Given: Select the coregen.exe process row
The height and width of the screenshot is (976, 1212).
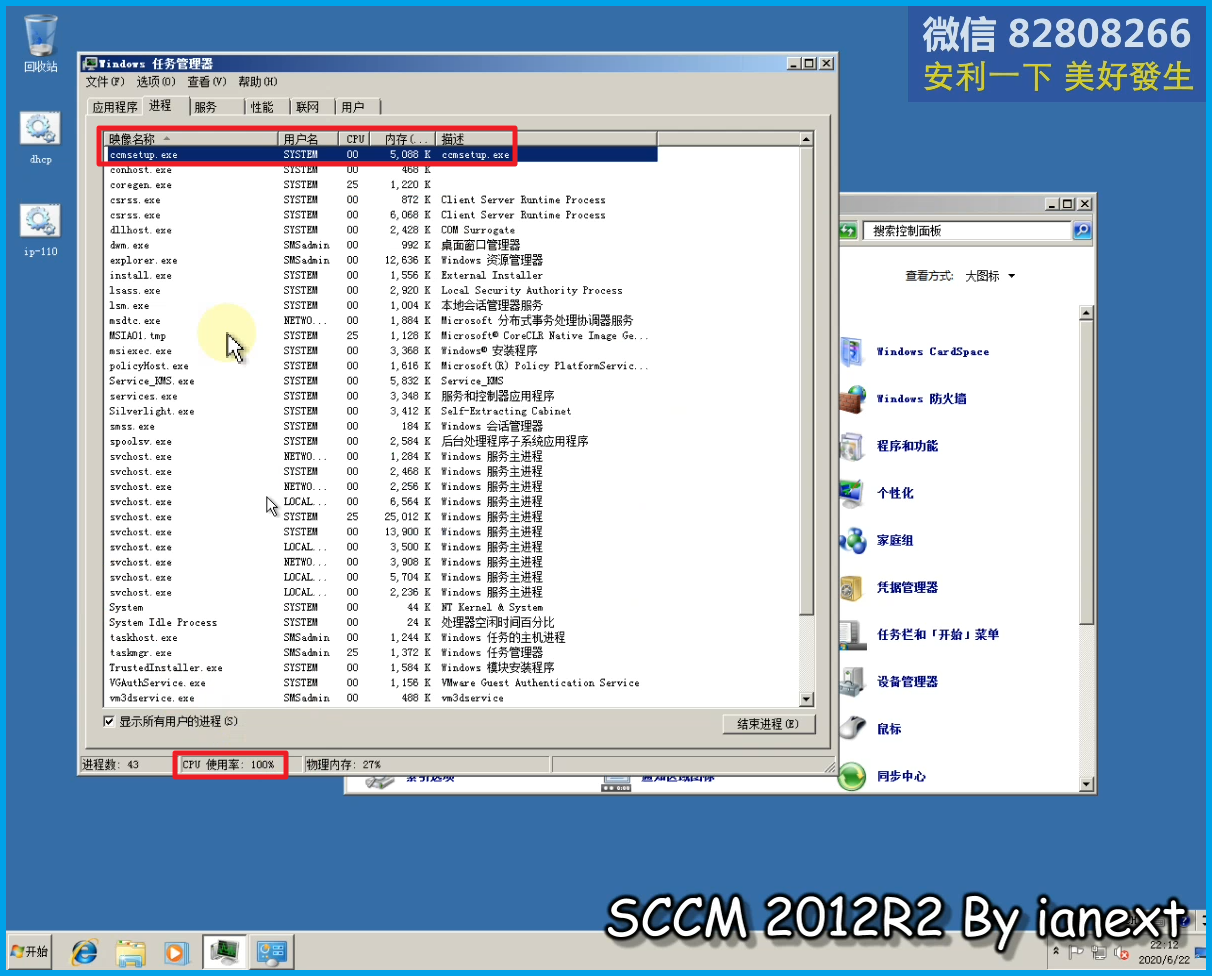Looking at the screenshot, I should click(x=382, y=185).
